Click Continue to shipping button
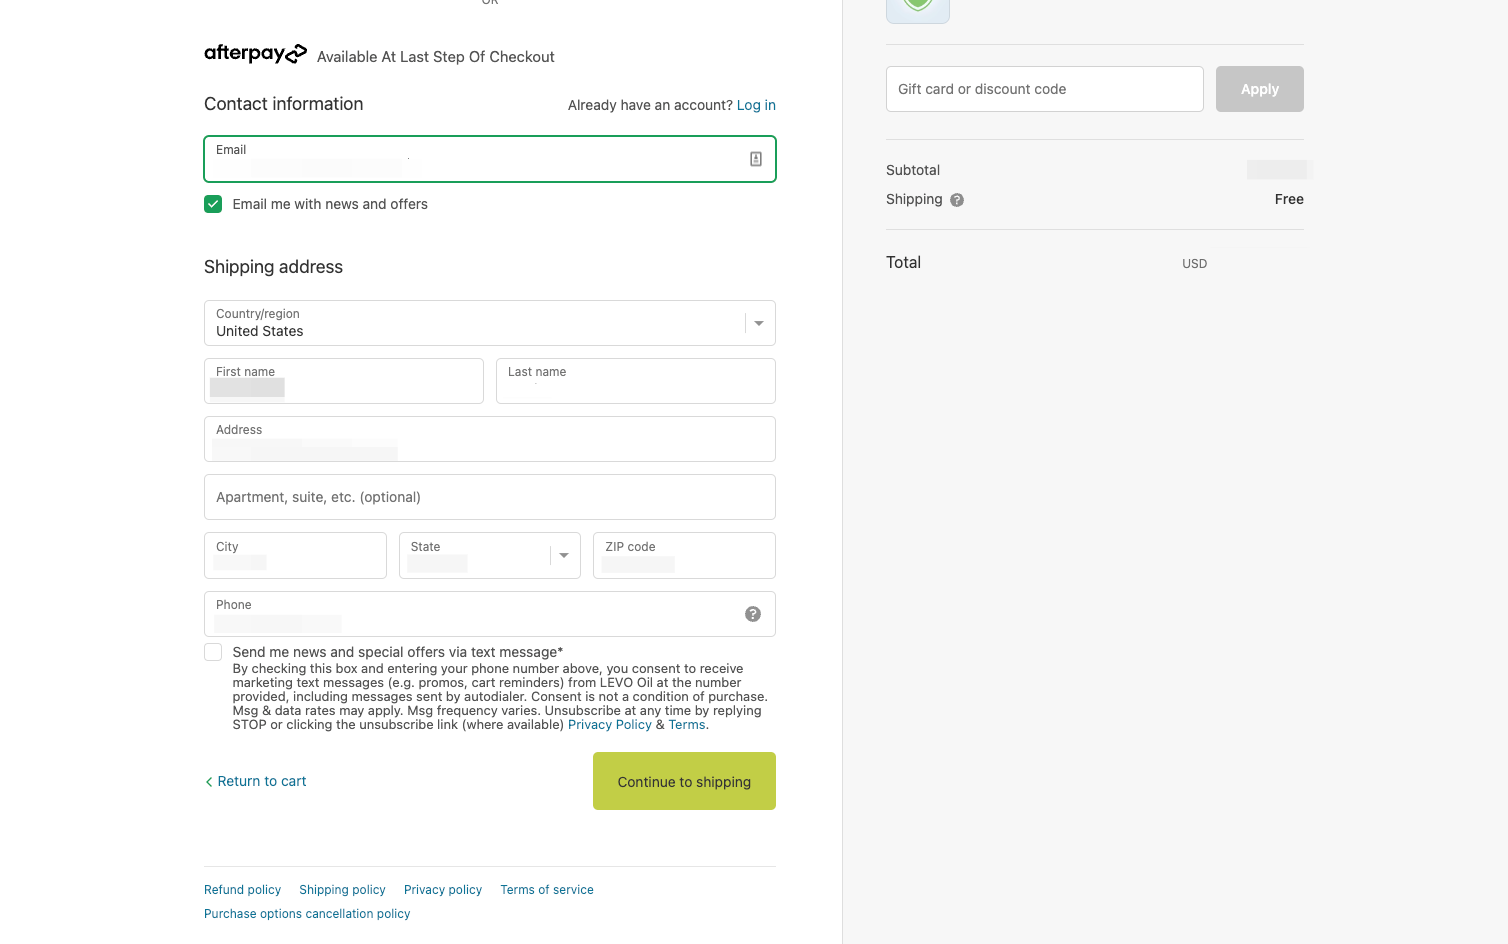 (x=684, y=781)
